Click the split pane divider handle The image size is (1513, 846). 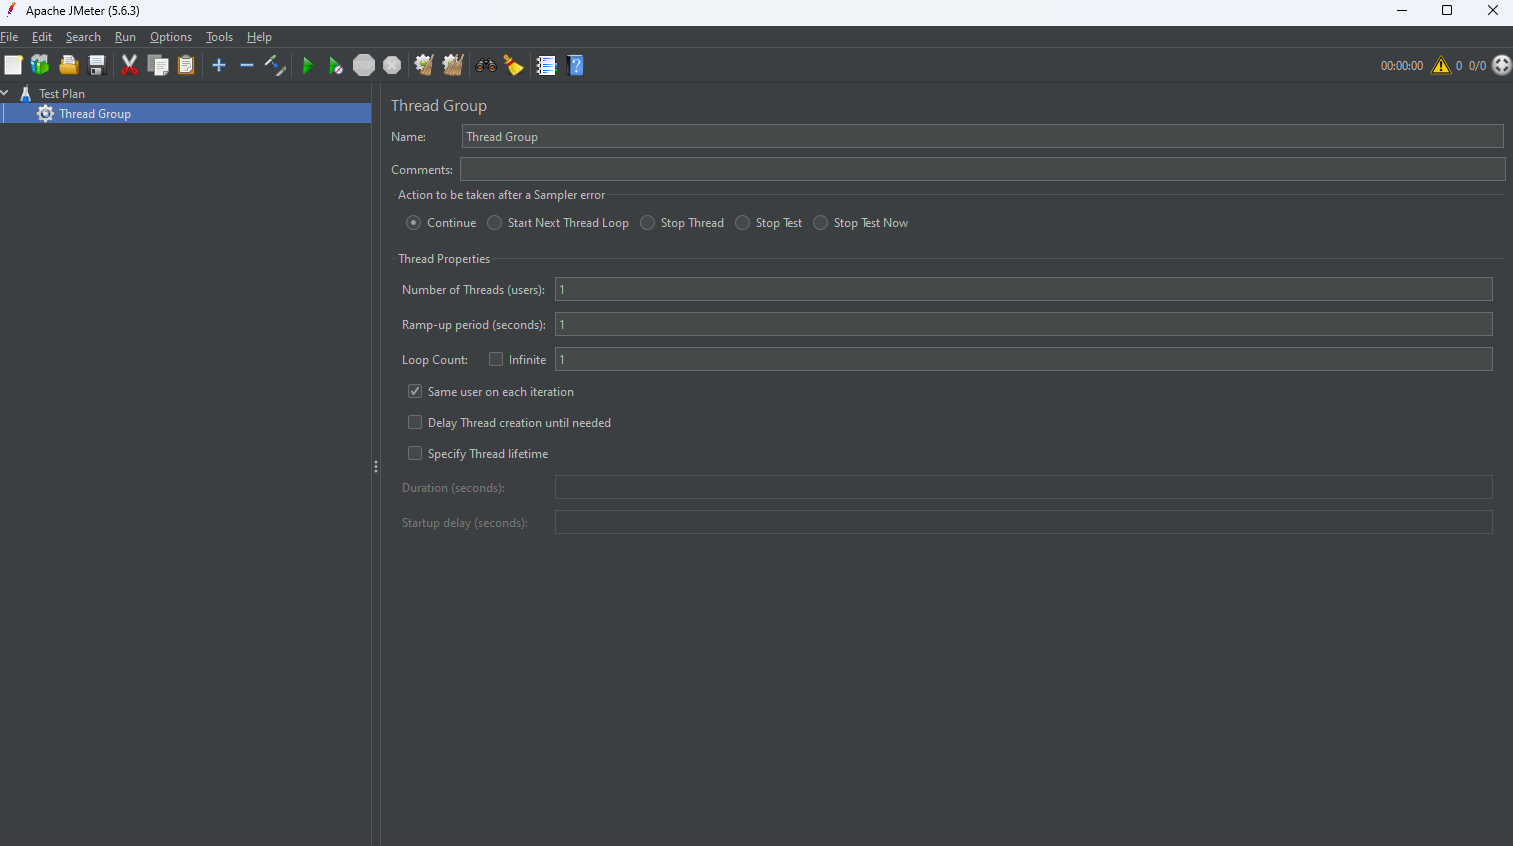pyautogui.click(x=376, y=466)
